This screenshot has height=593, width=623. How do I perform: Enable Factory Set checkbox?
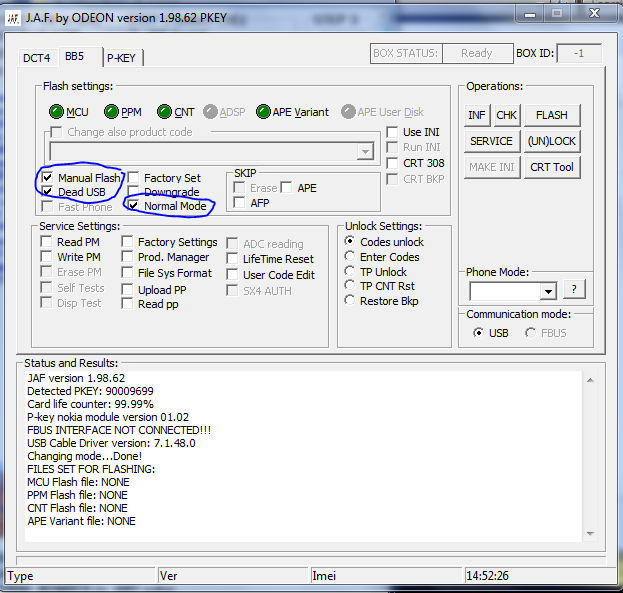tap(133, 177)
